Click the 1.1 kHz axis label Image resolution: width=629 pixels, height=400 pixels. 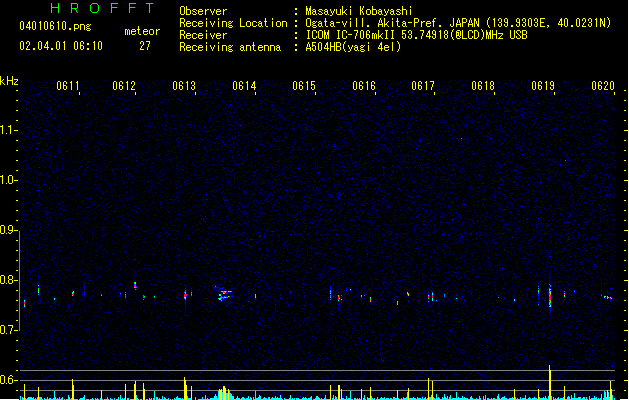pyautogui.click(x=8, y=130)
